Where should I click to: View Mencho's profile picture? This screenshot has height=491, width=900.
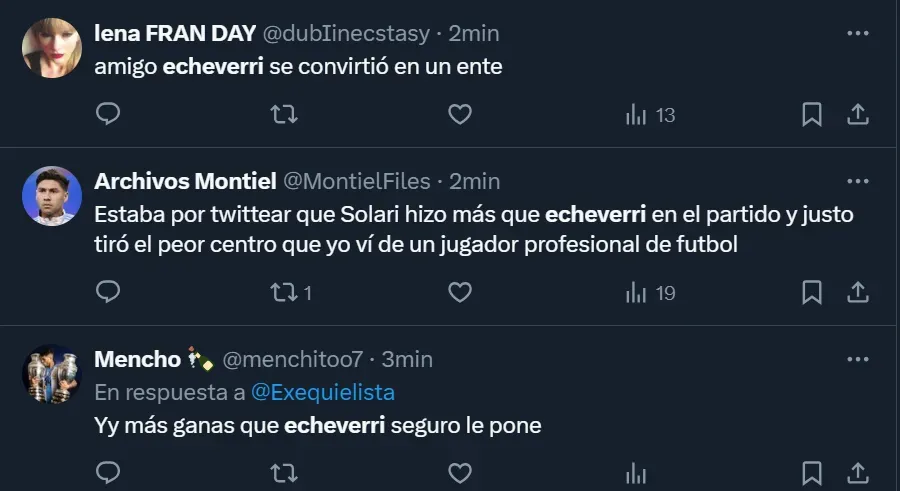[x=51, y=374]
